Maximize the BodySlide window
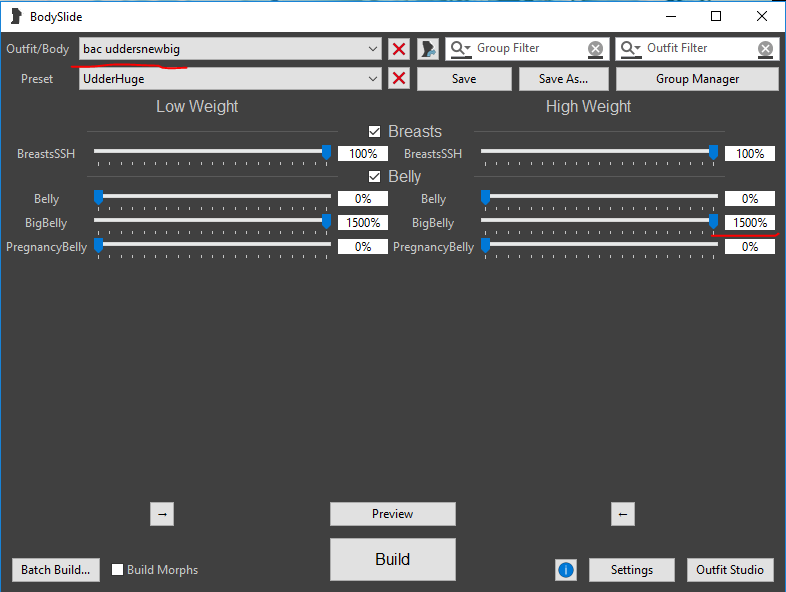The height and width of the screenshot is (592, 786). 716,17
